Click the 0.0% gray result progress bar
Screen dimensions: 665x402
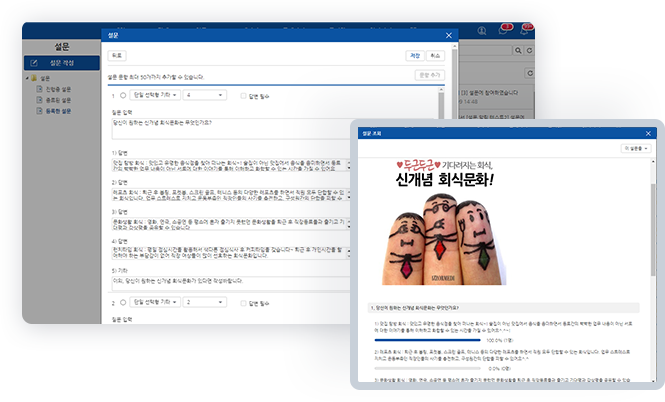[x=428, y=368]
